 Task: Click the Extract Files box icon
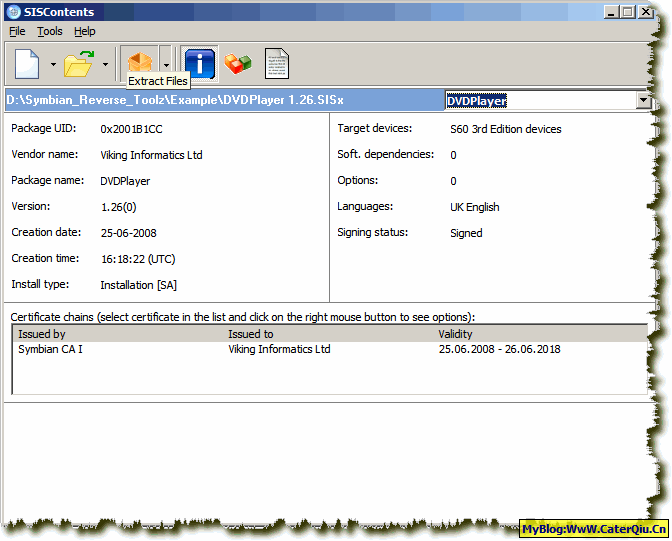point(140,63)
